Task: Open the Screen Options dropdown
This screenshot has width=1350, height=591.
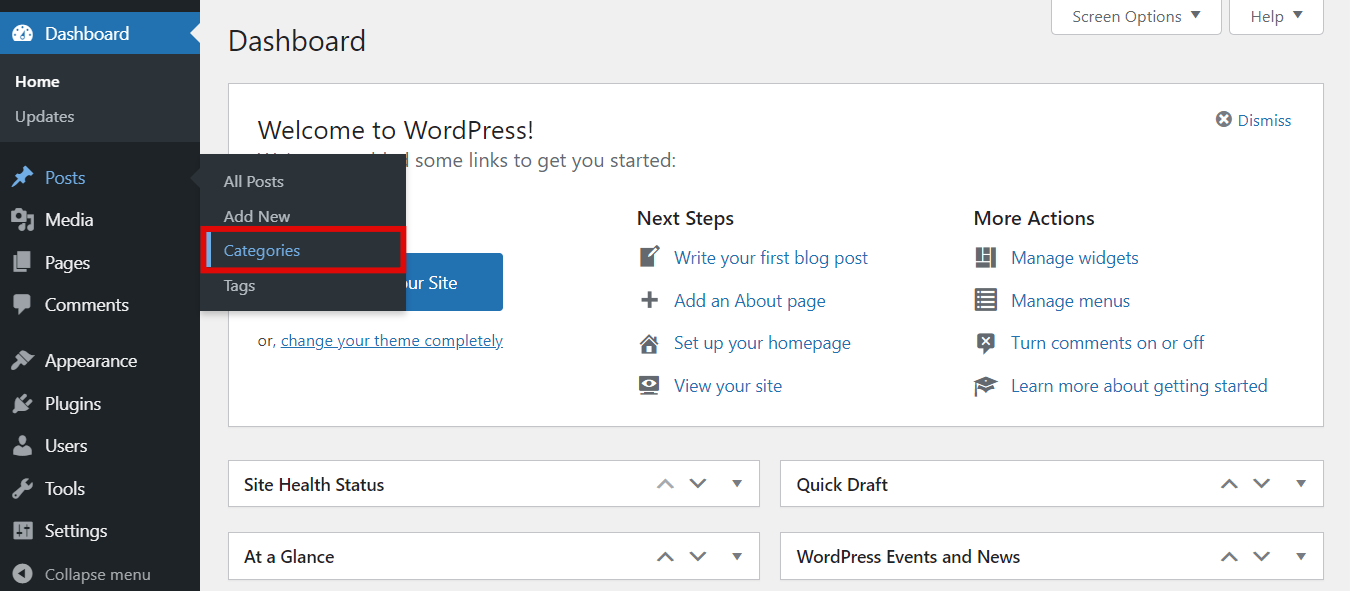Action: (x=1135, y=16)
